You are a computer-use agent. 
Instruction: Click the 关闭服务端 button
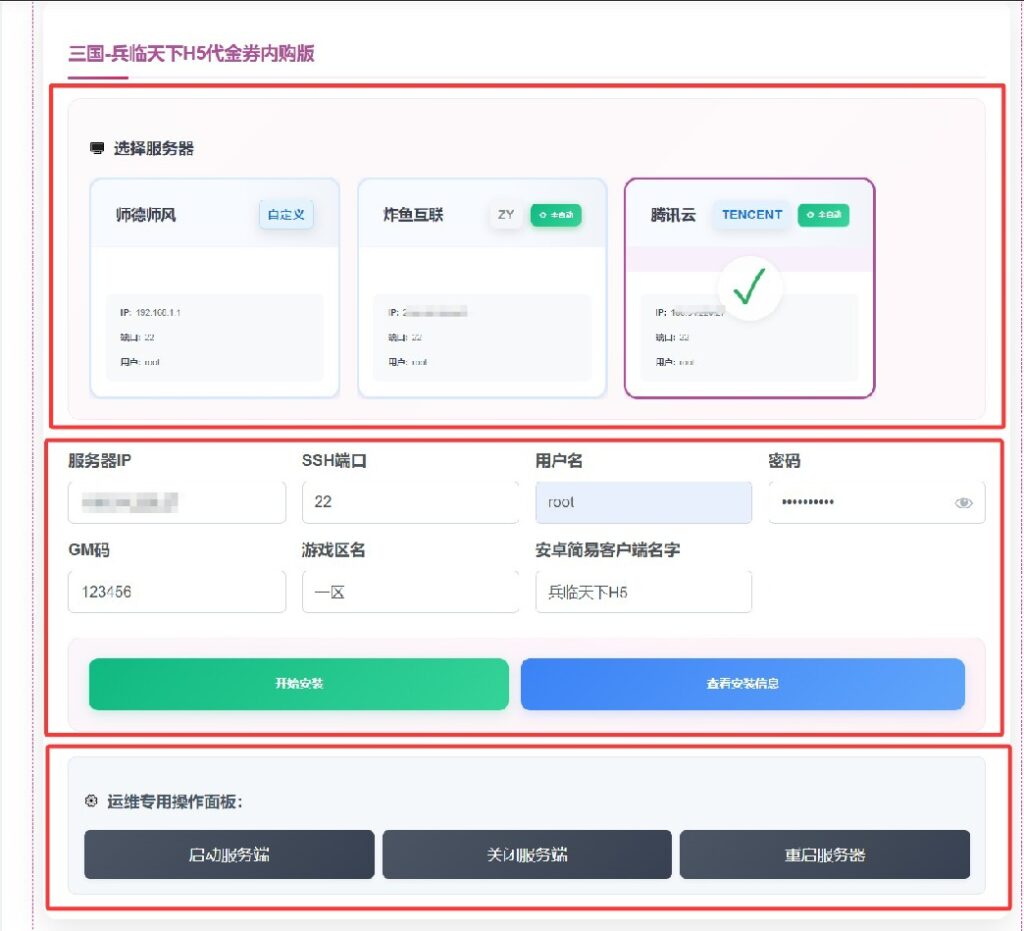pyautogui.click(x=527, y=855)
